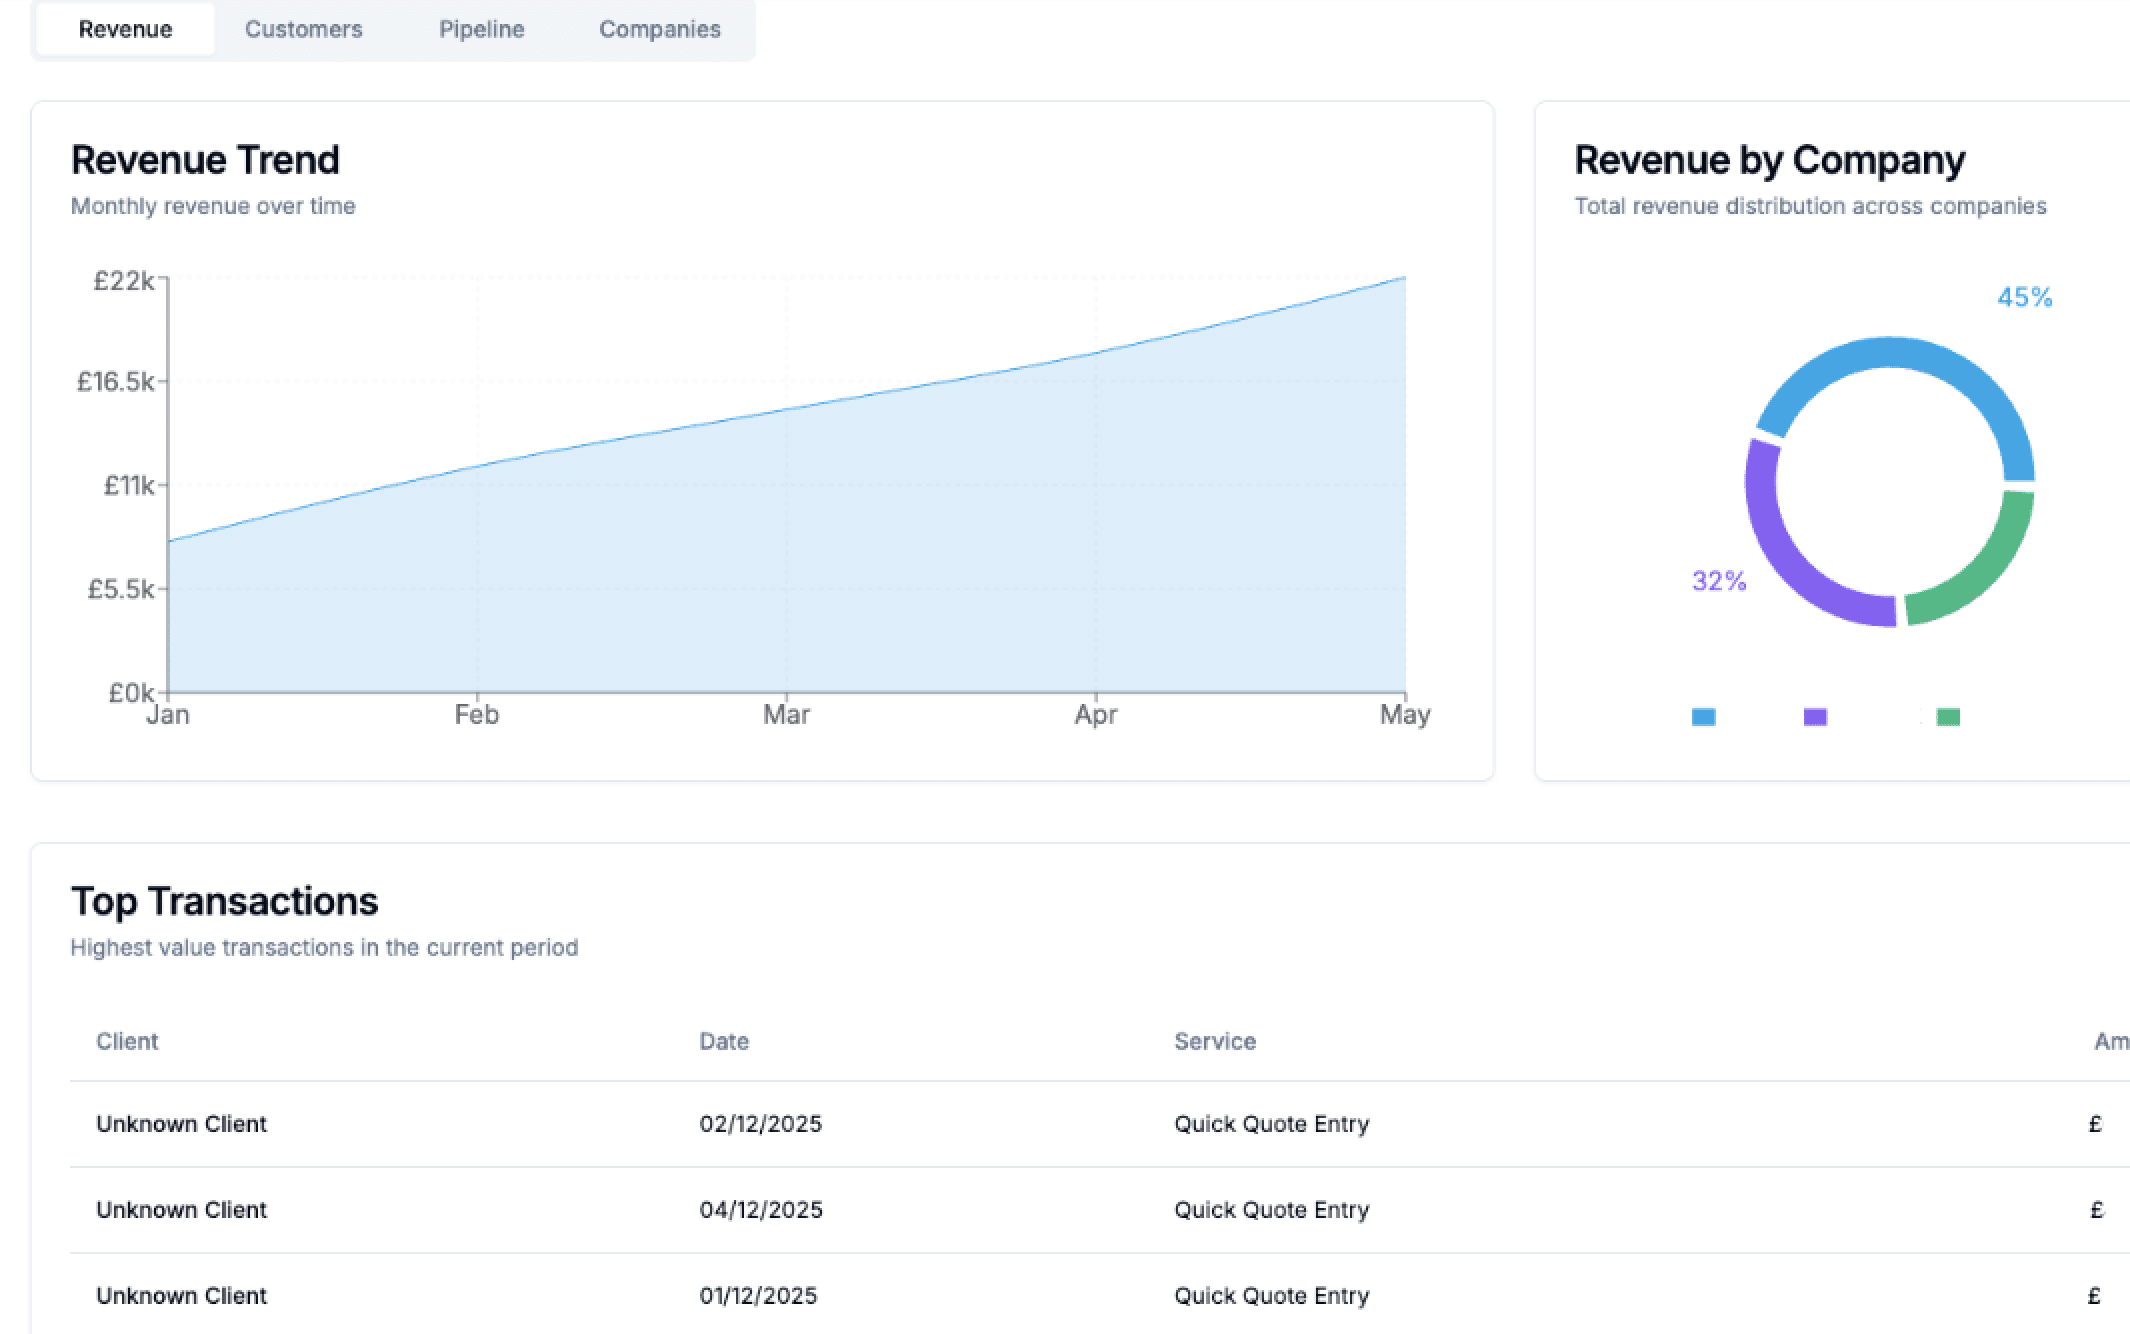The width and height of the screenshot is (2130, 1334).
Task: Click the Service column header
Action: click(1215, 1041)
